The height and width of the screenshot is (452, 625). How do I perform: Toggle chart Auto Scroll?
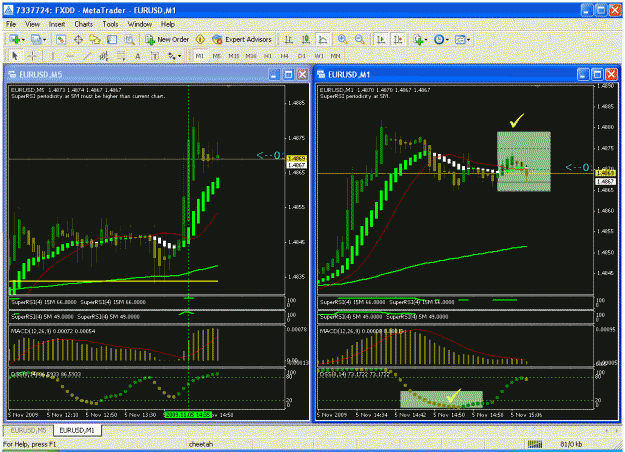pyautogui.click(x=381, y=39)
